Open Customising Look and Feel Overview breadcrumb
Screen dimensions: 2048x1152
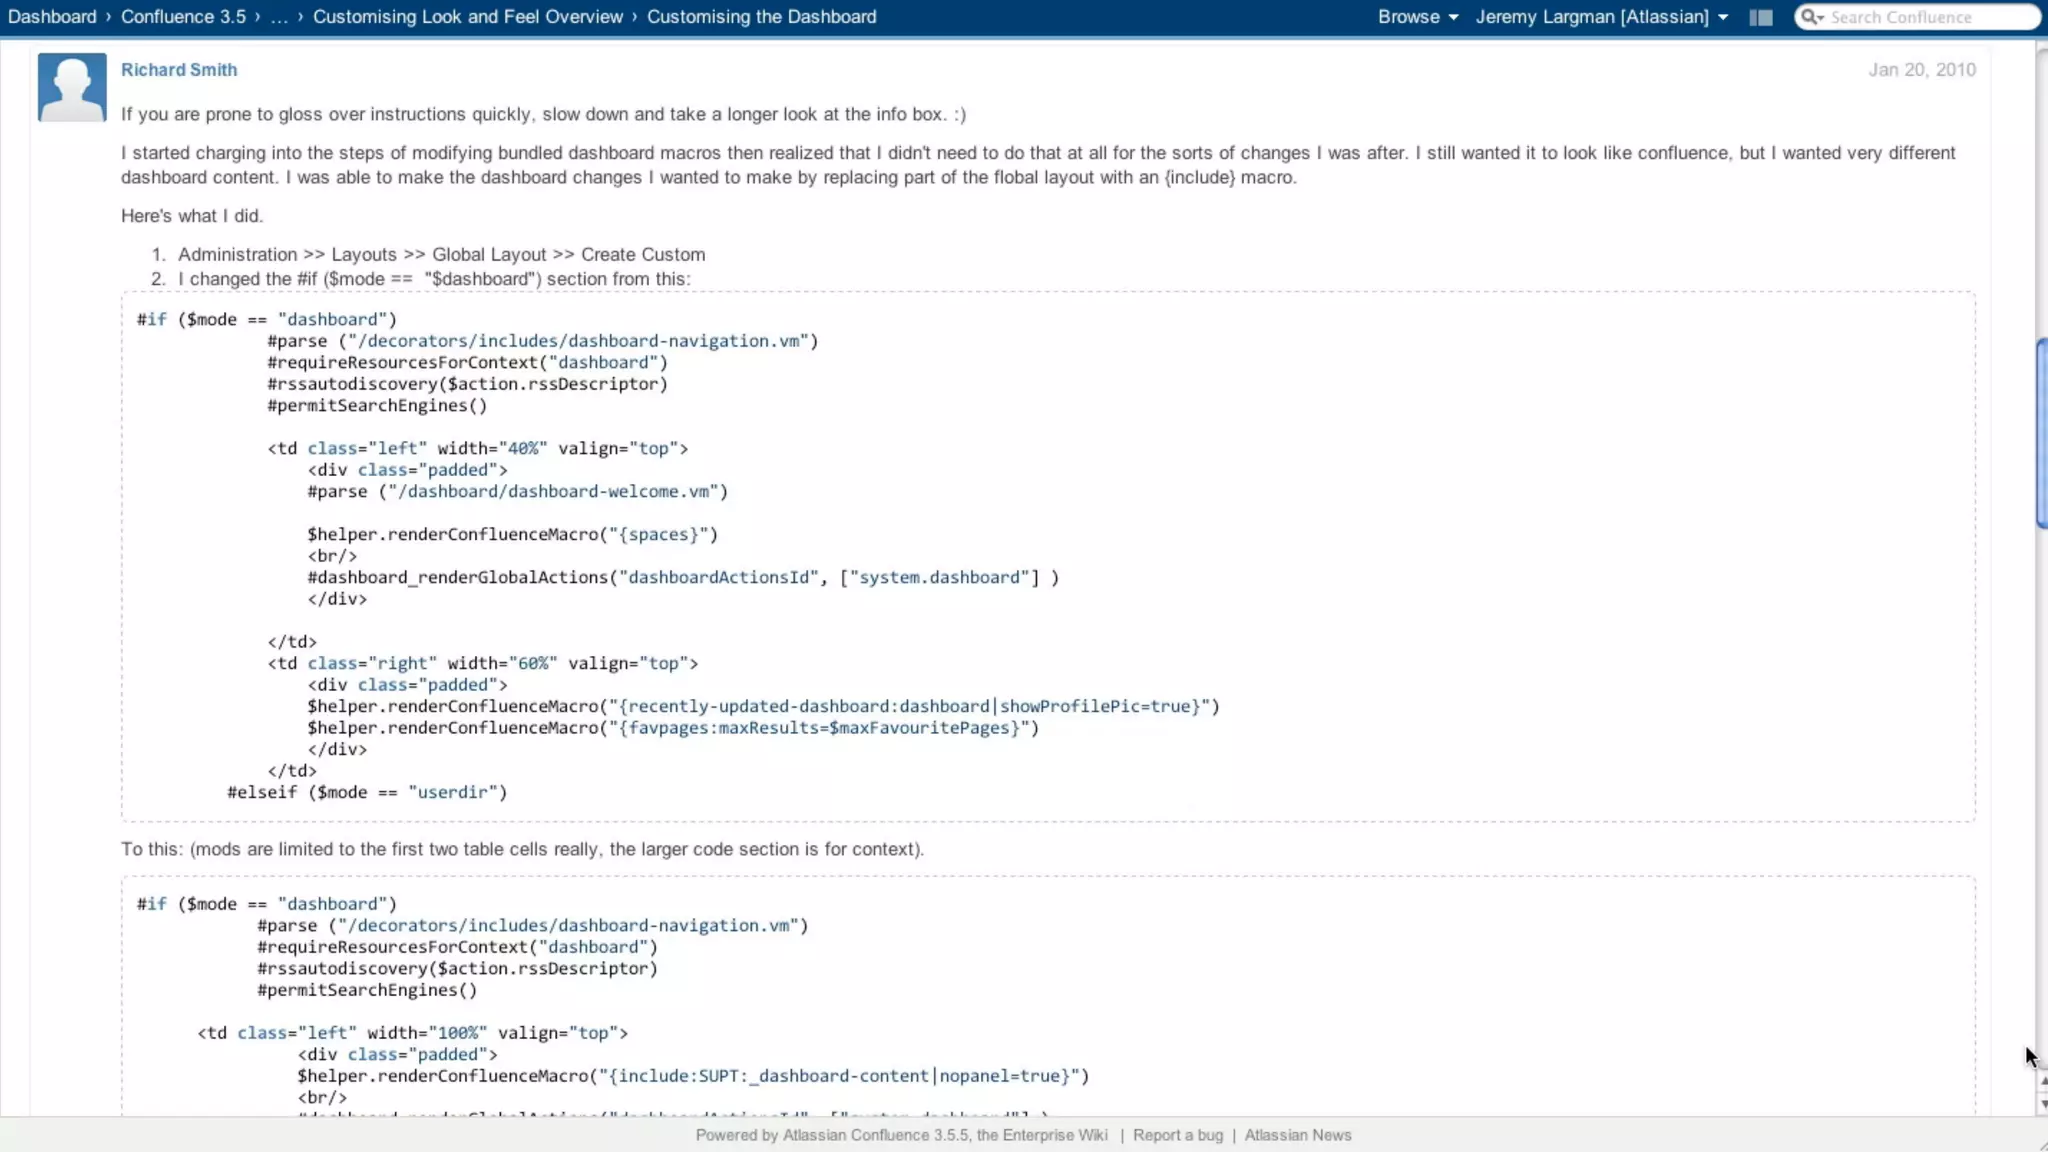click(467, 17)
